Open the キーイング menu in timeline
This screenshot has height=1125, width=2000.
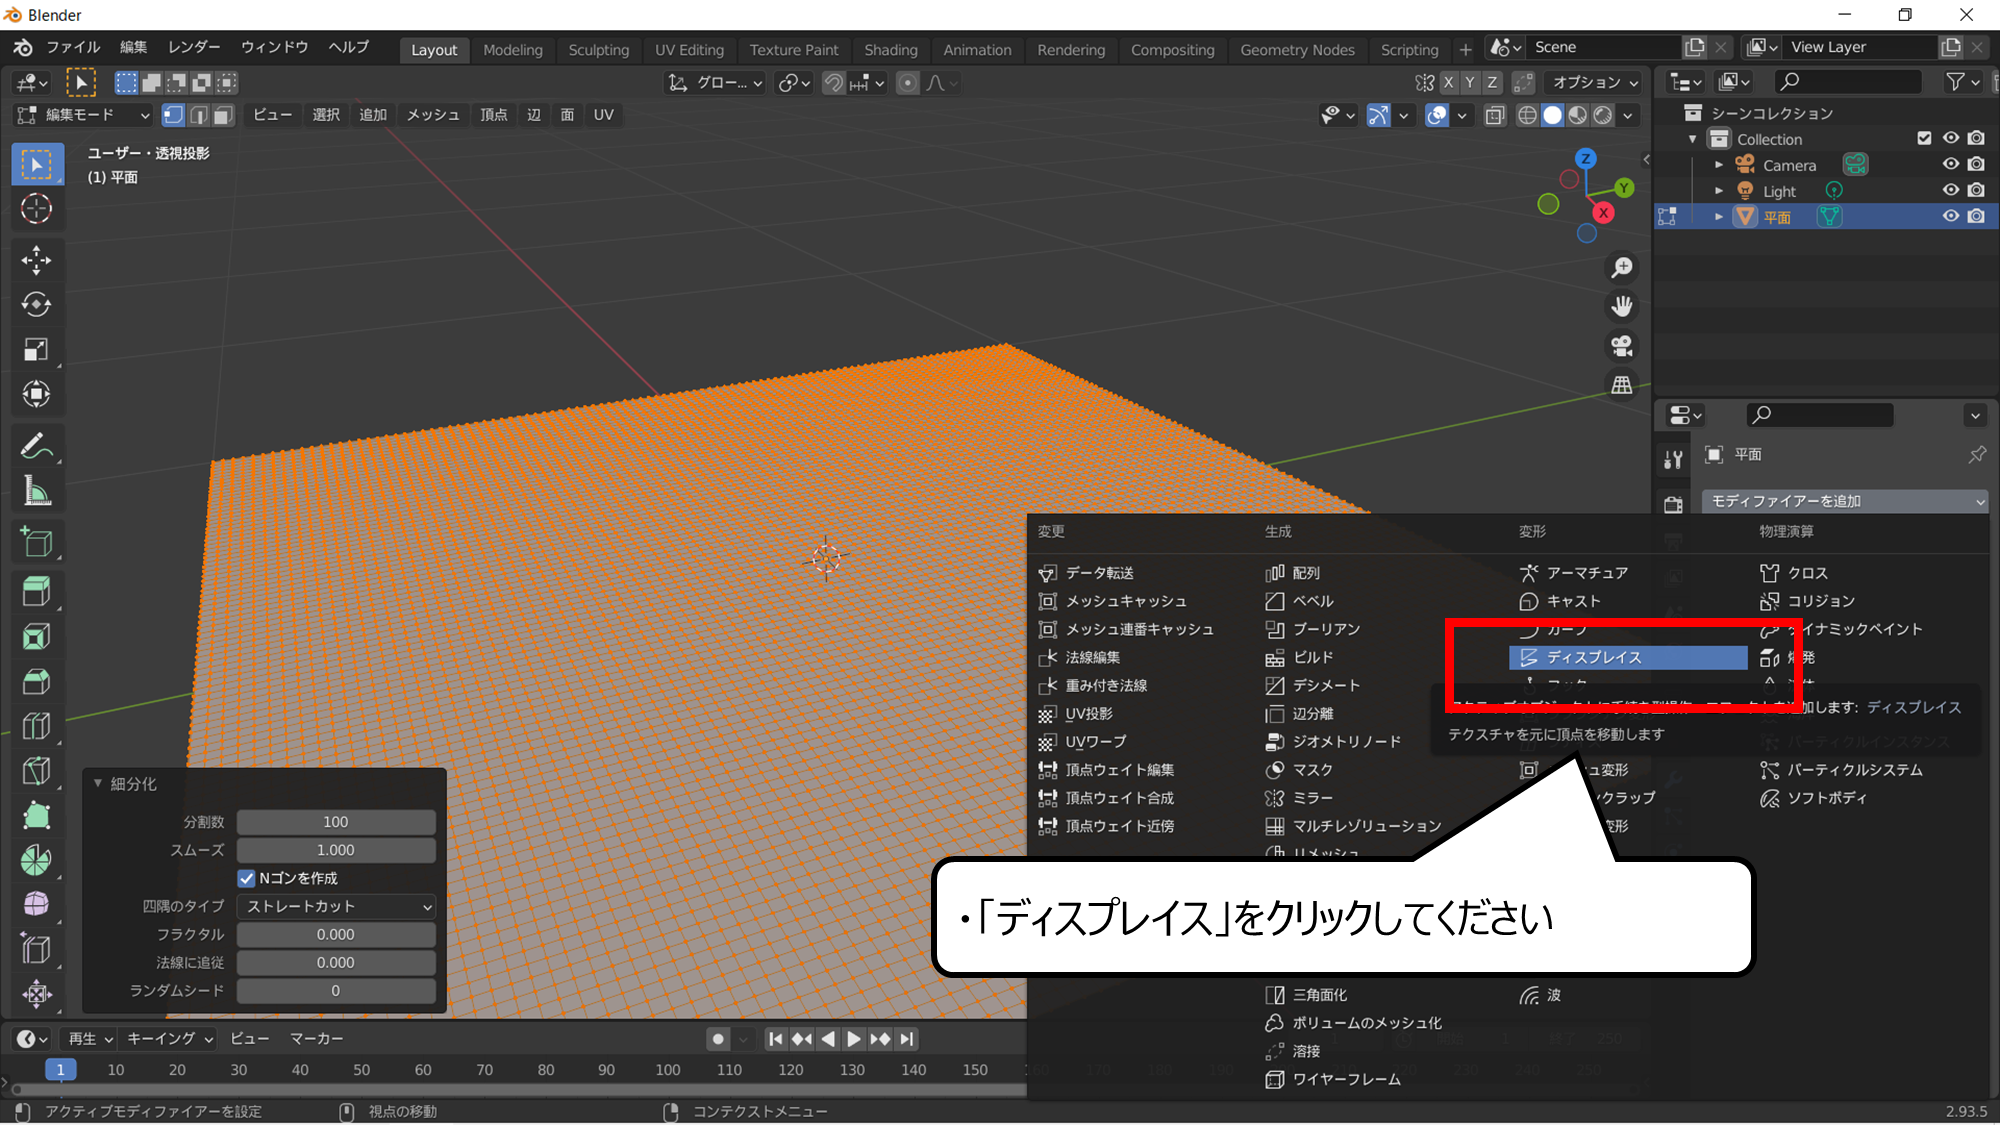[169, 1039]
